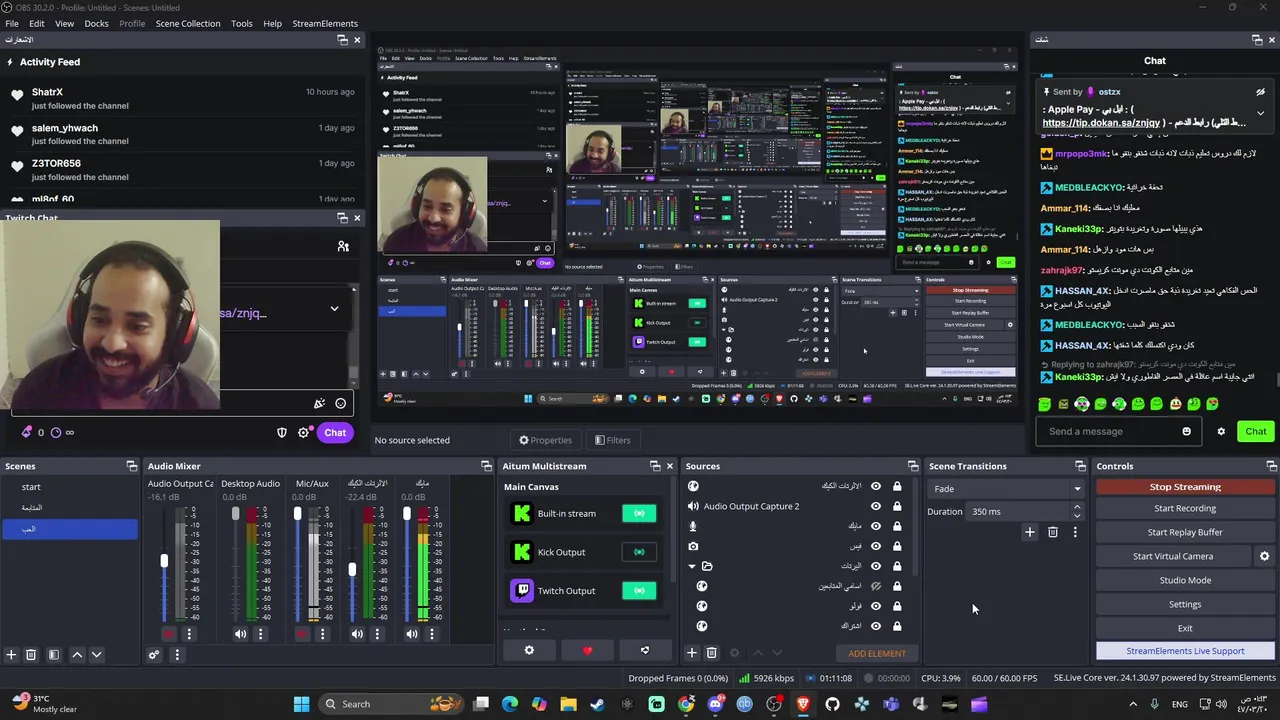Image resolution: width=1280 pixels, height=720 pixels.
Task: Open GitHub Desktop from the taskbar
Action: coord(832,704)
